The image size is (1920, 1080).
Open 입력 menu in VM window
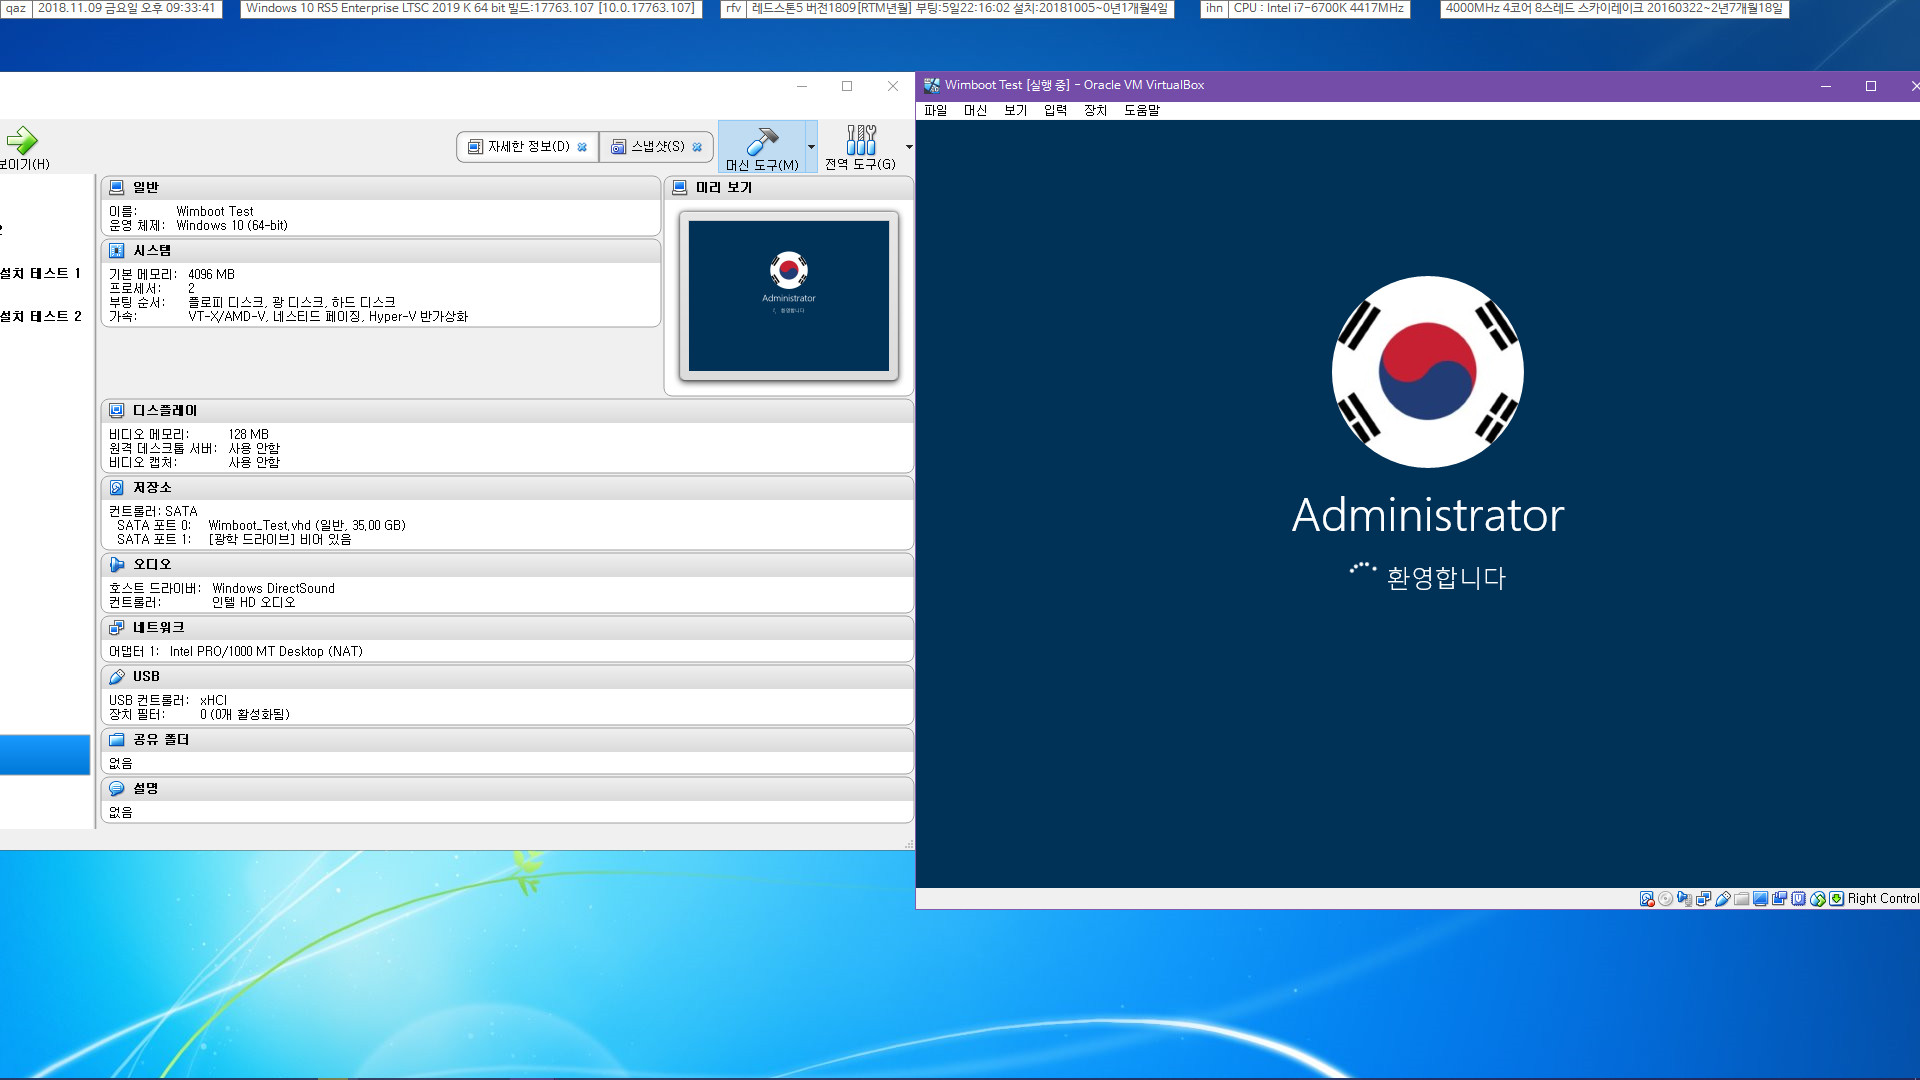tap(1055, 111)
